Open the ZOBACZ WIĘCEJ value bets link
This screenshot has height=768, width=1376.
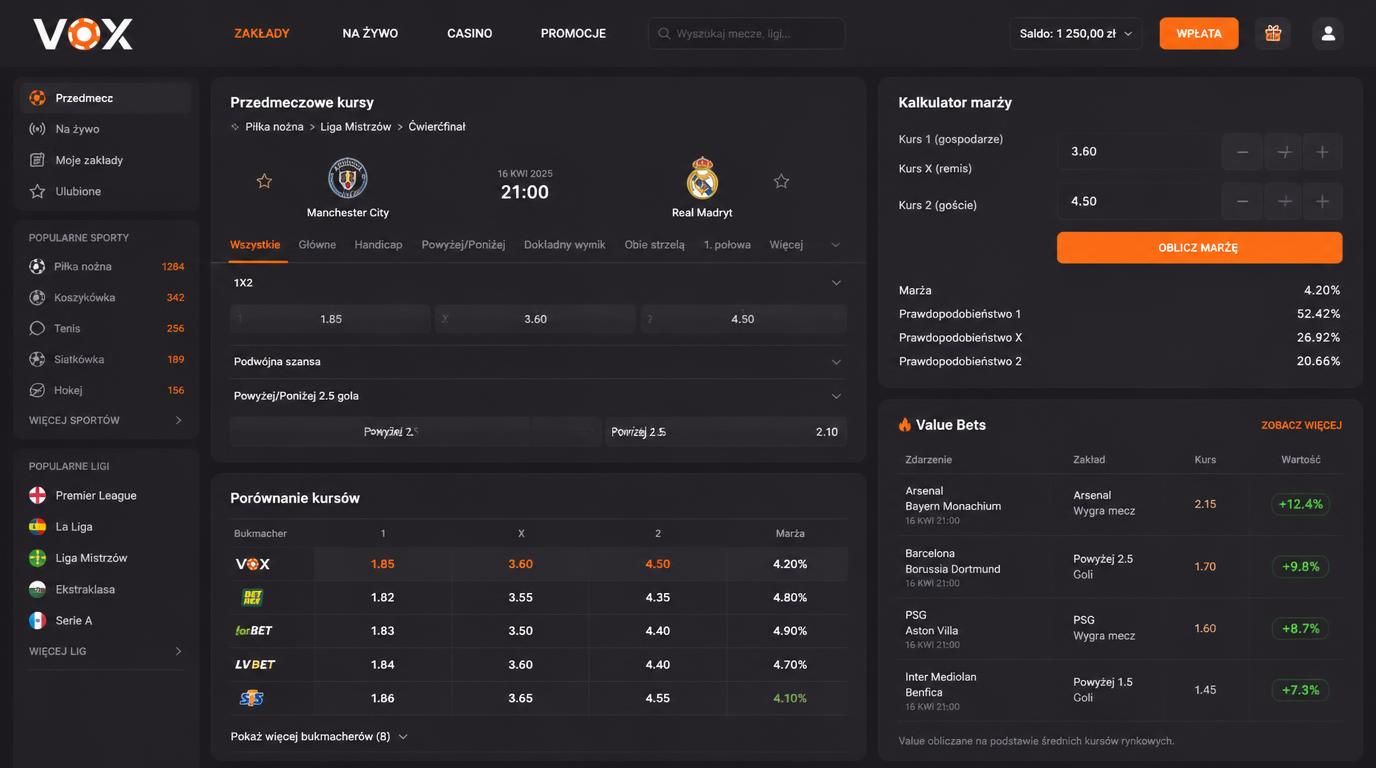pos(1301,425)
